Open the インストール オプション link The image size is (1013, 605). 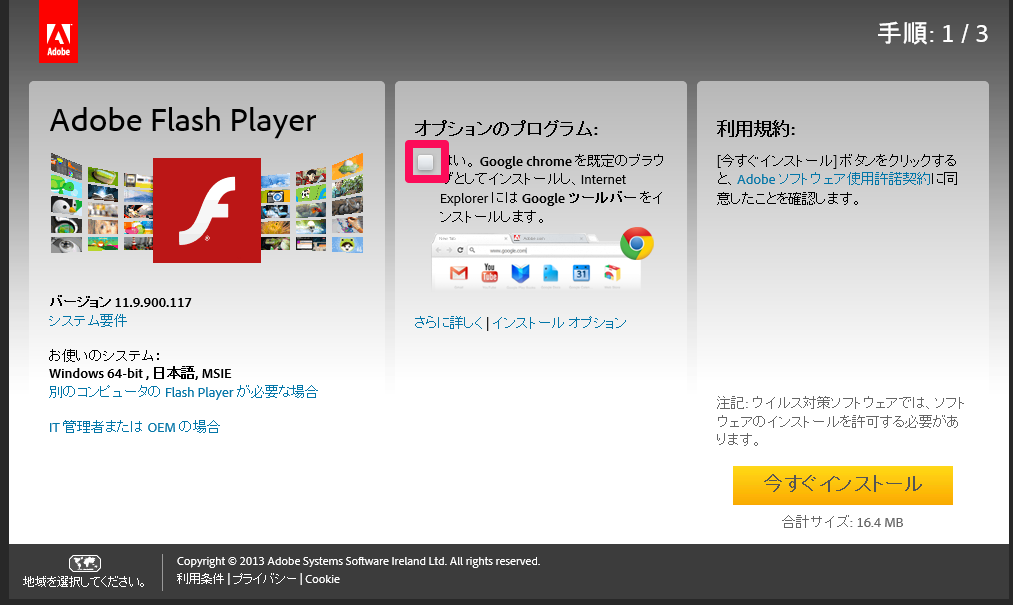[x=559, y=322]
